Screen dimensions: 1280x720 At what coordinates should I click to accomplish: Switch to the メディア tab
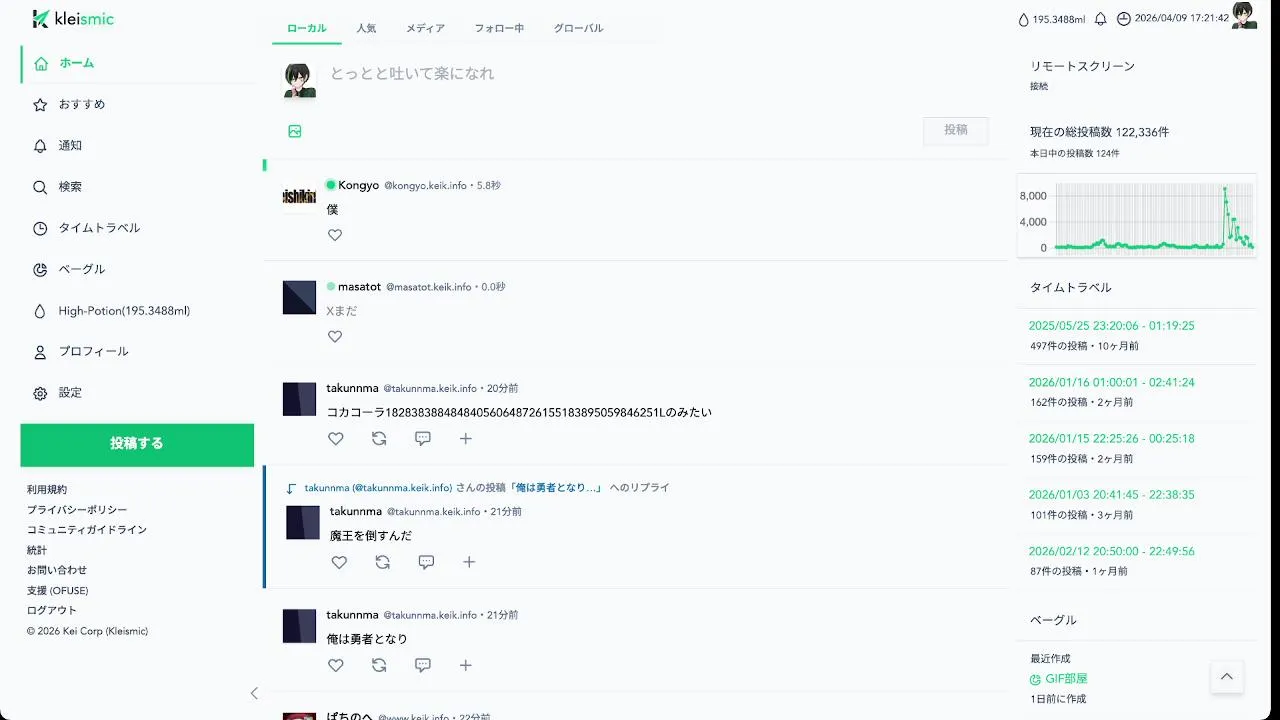(x=426, y=28)
